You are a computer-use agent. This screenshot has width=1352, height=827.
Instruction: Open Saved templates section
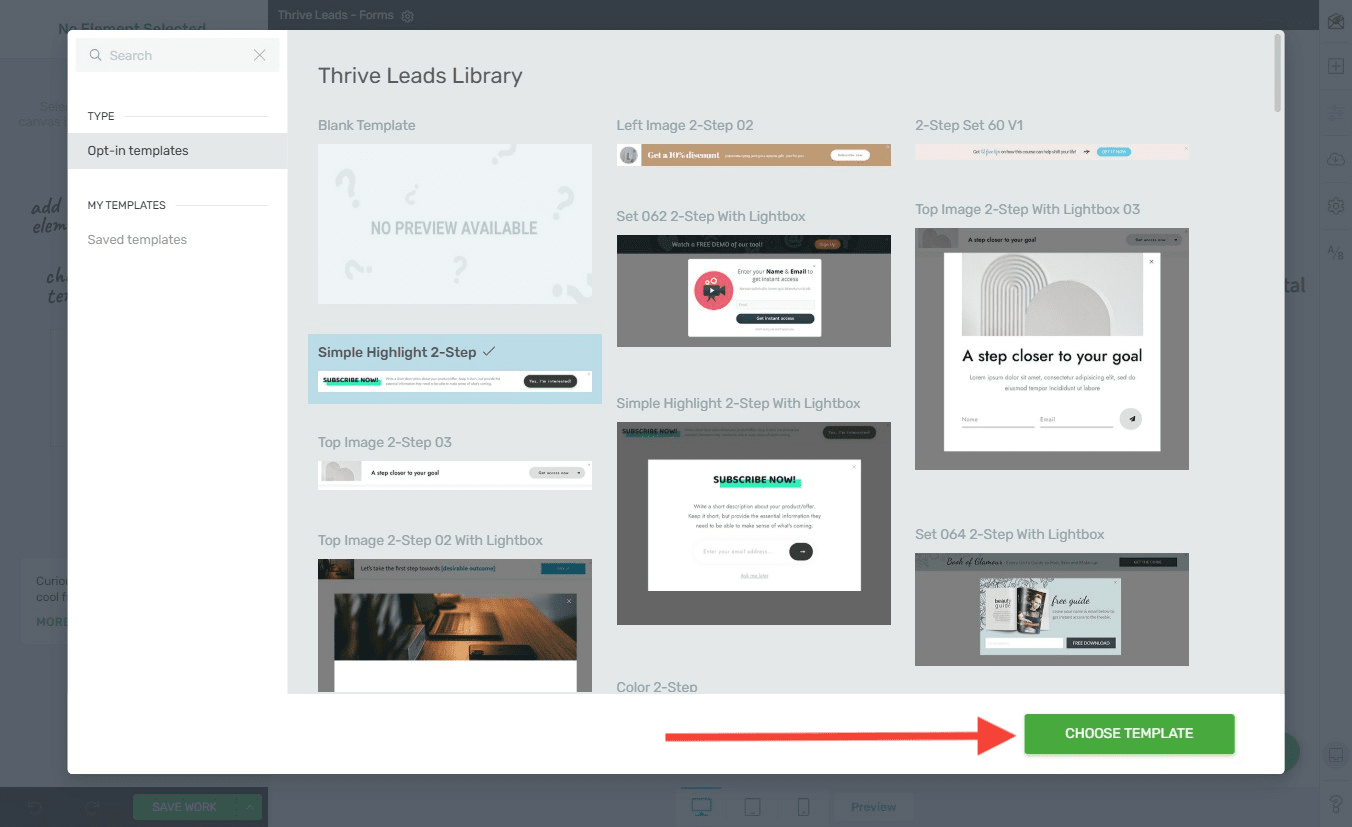tap(137, 240)
